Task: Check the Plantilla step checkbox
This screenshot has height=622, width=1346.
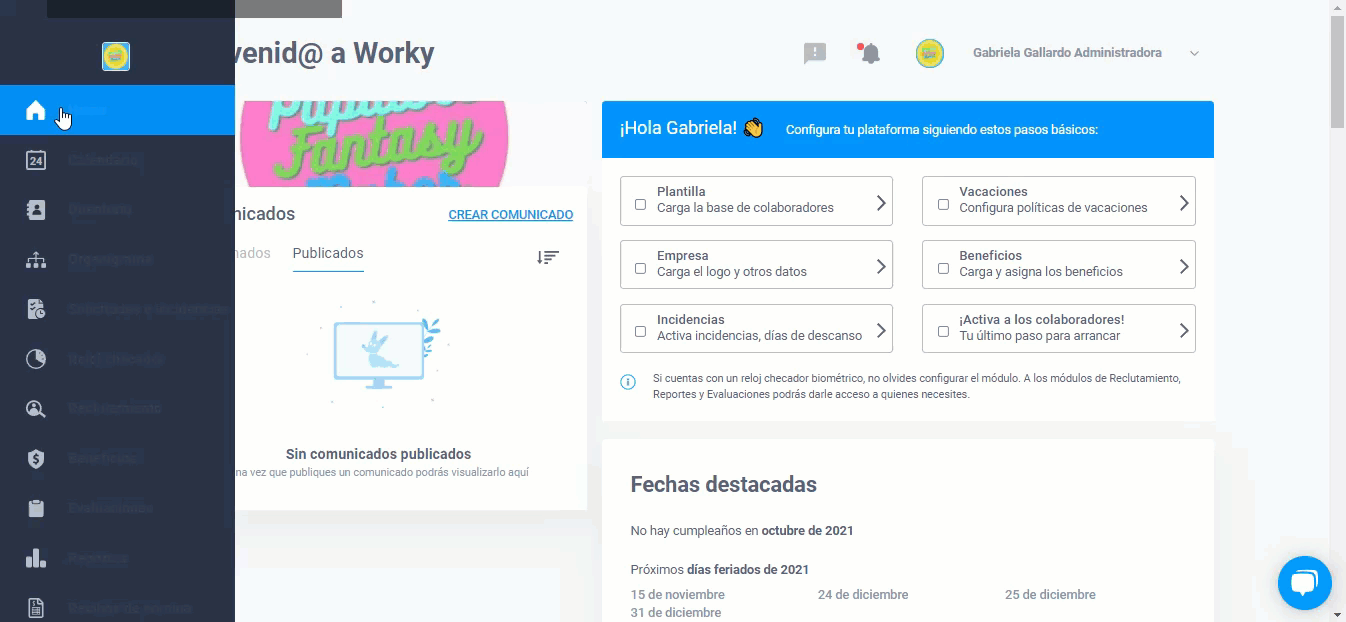Action: (640, 204)
